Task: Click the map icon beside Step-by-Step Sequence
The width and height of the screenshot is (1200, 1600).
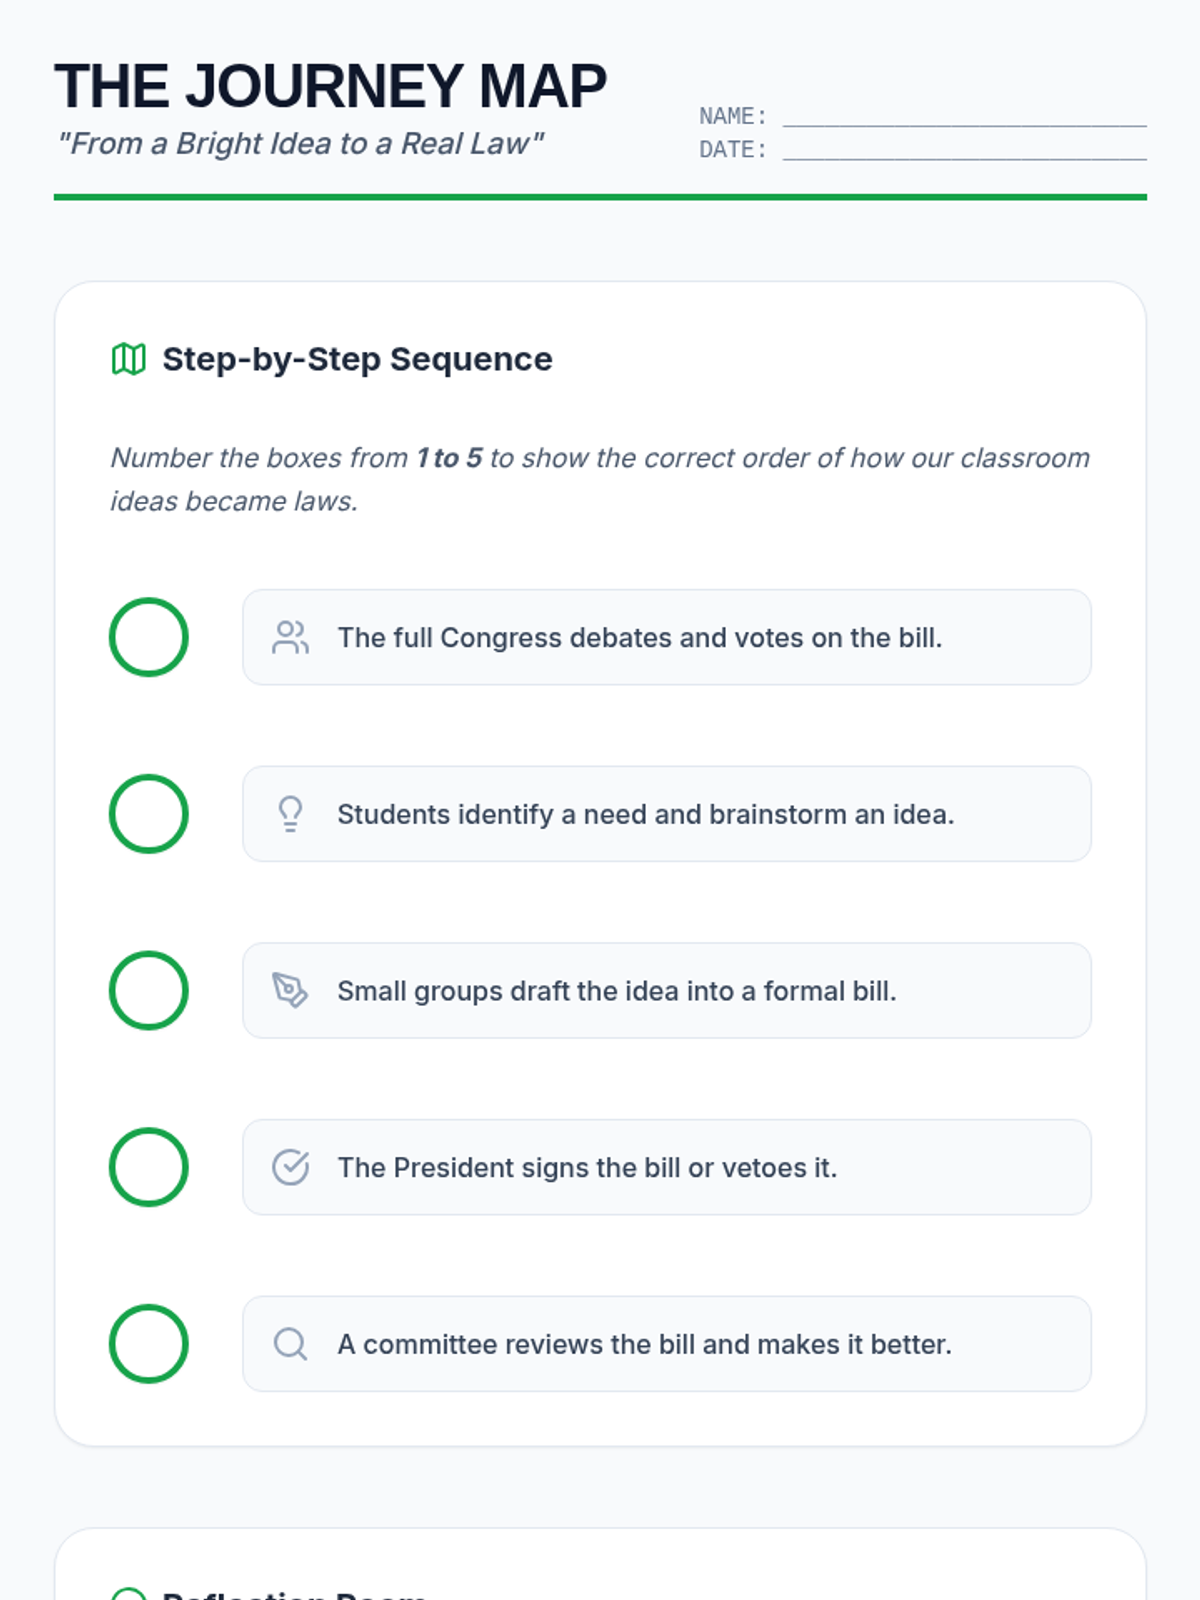Action: point(129,359)
